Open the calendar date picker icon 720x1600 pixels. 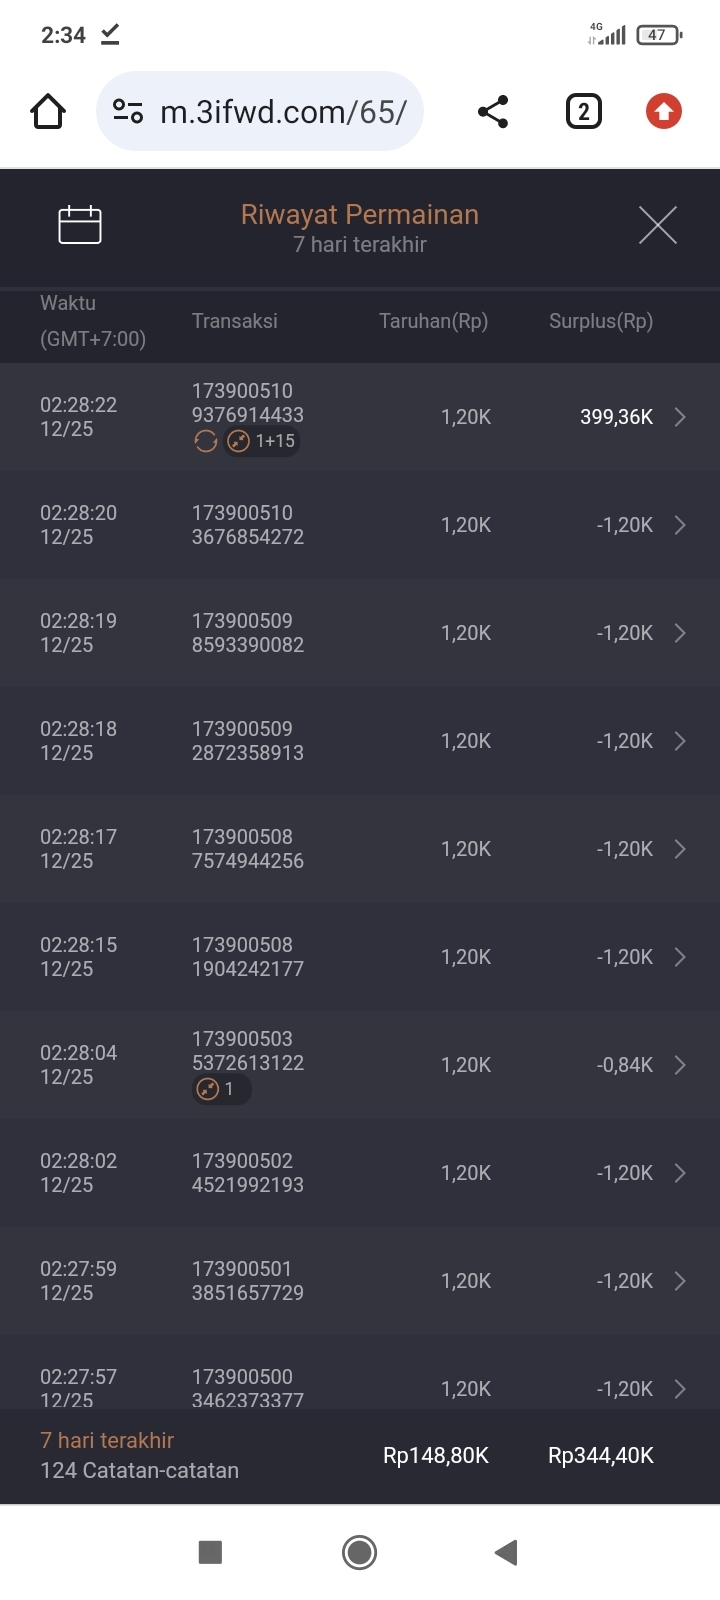point(80,225)
